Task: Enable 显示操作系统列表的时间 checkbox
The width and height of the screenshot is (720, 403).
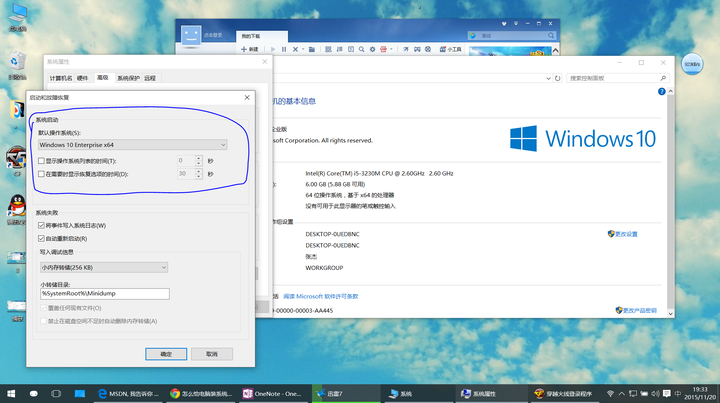Action: coord(41,161)
